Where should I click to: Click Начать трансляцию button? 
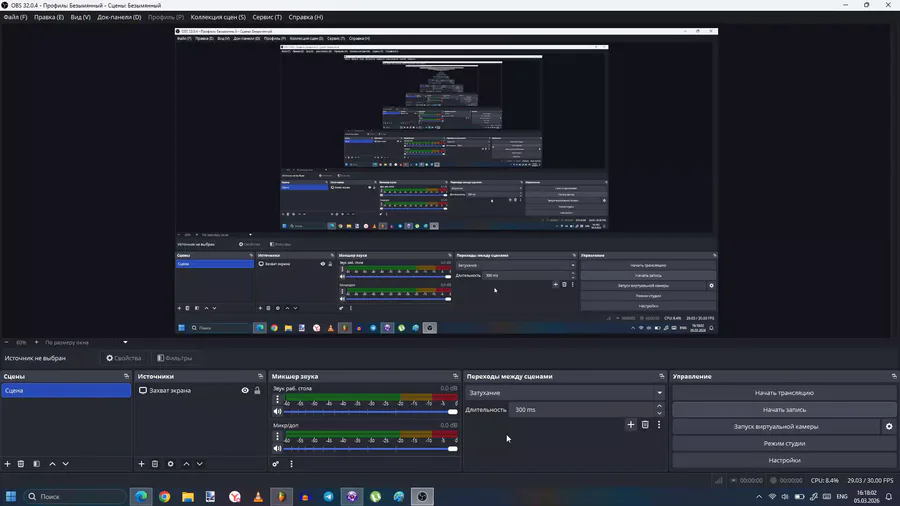pos(784,393)
